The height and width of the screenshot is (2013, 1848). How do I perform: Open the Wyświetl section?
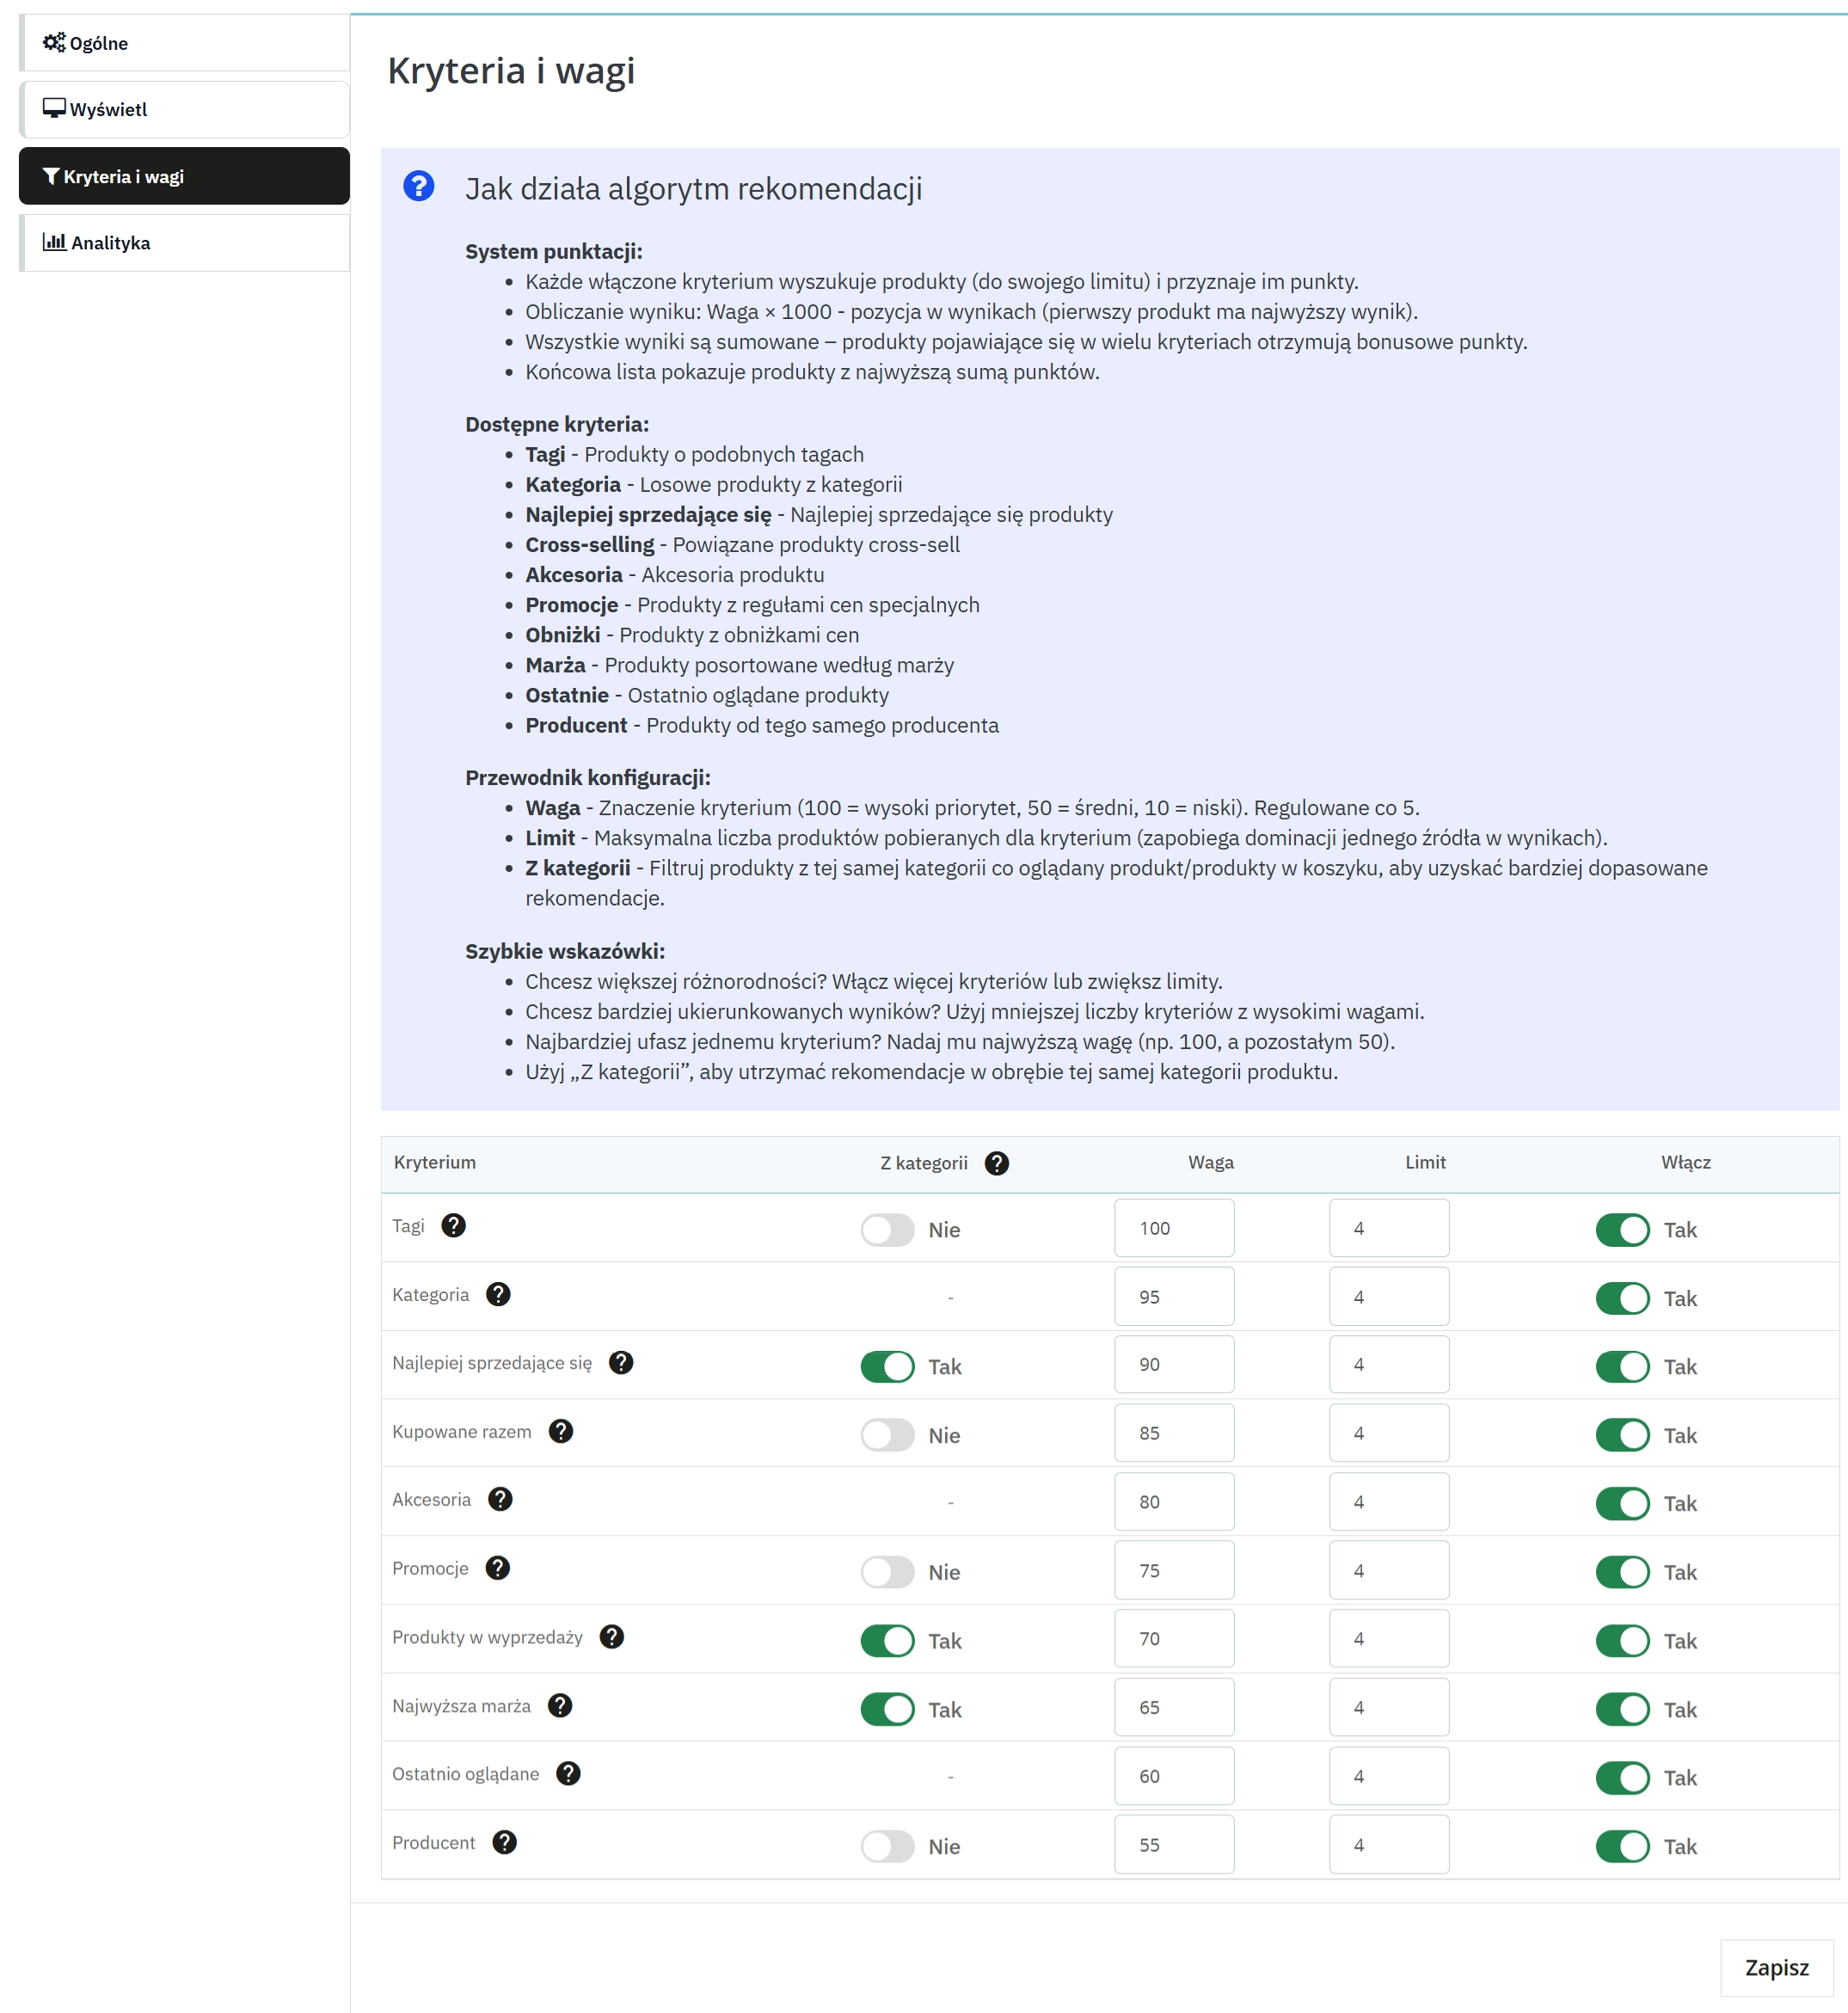pos(108,108)
